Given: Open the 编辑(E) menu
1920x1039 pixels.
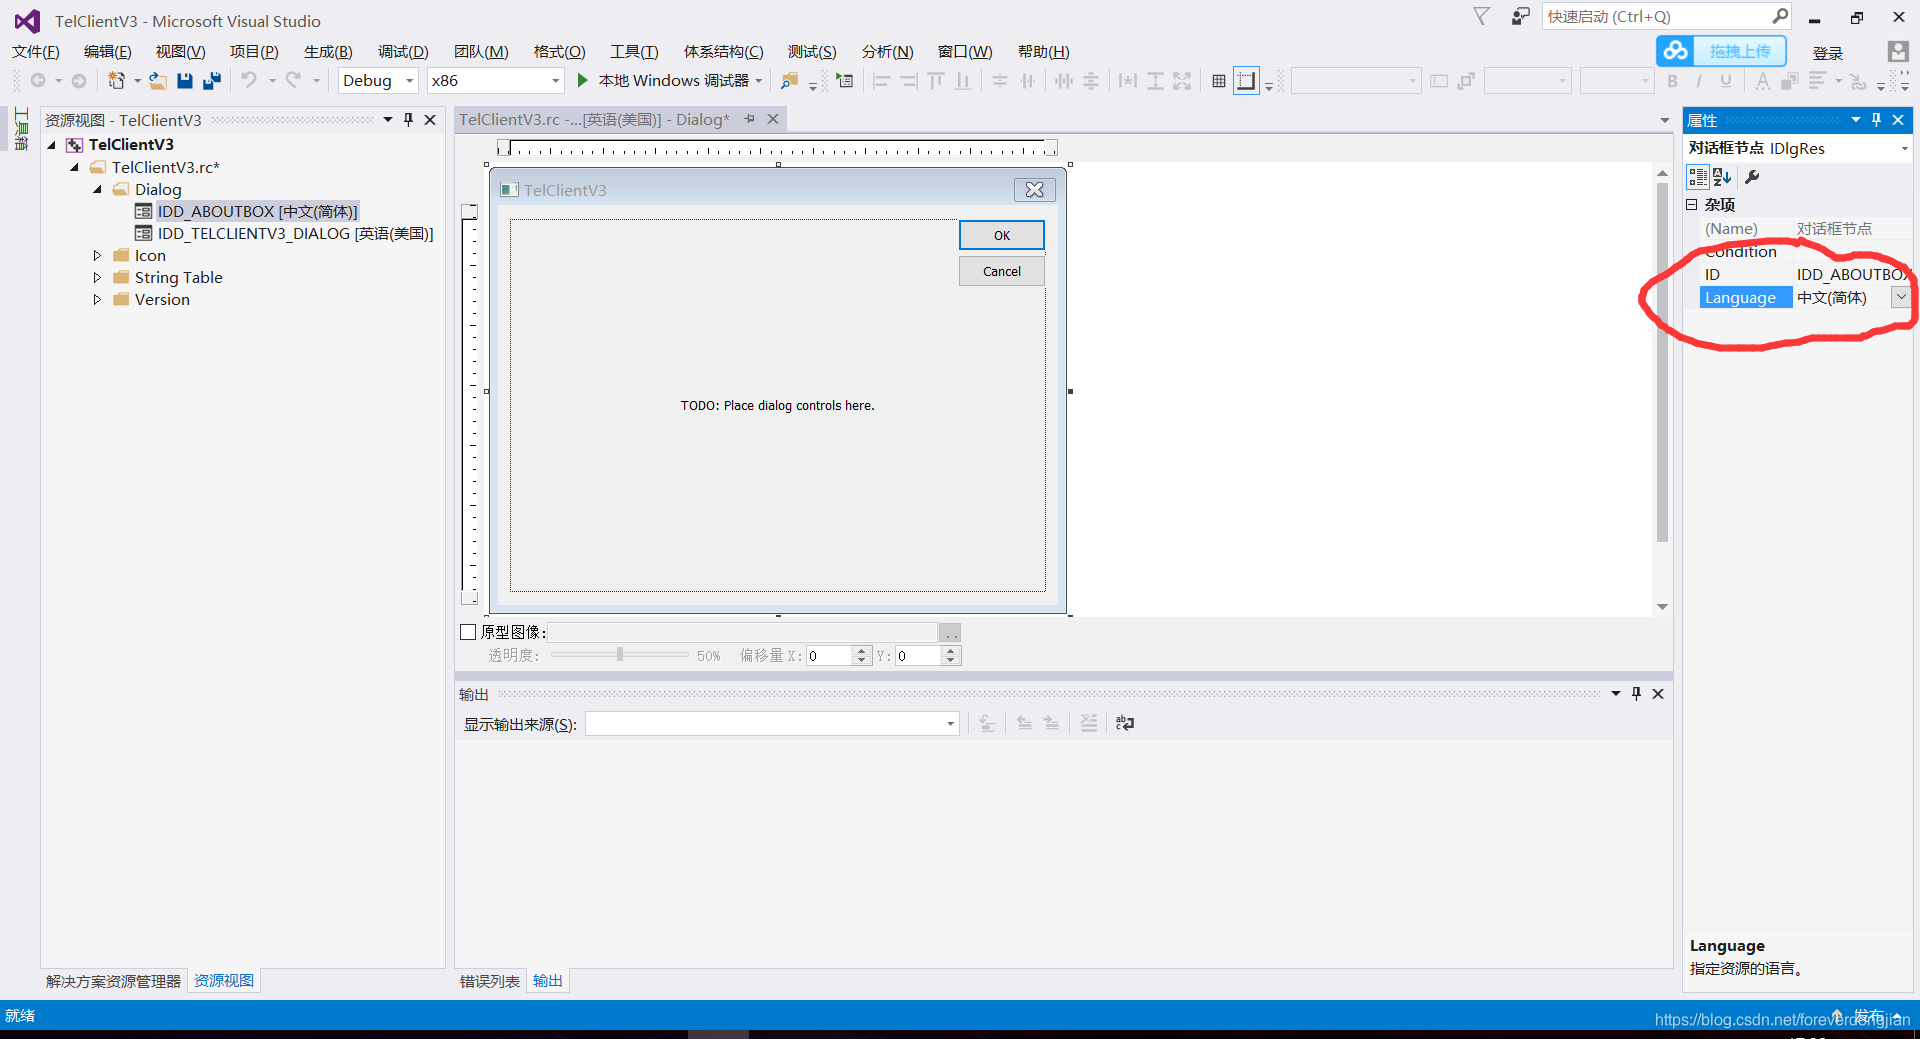Looking at the screenshot, I should [x=107, y=51].
